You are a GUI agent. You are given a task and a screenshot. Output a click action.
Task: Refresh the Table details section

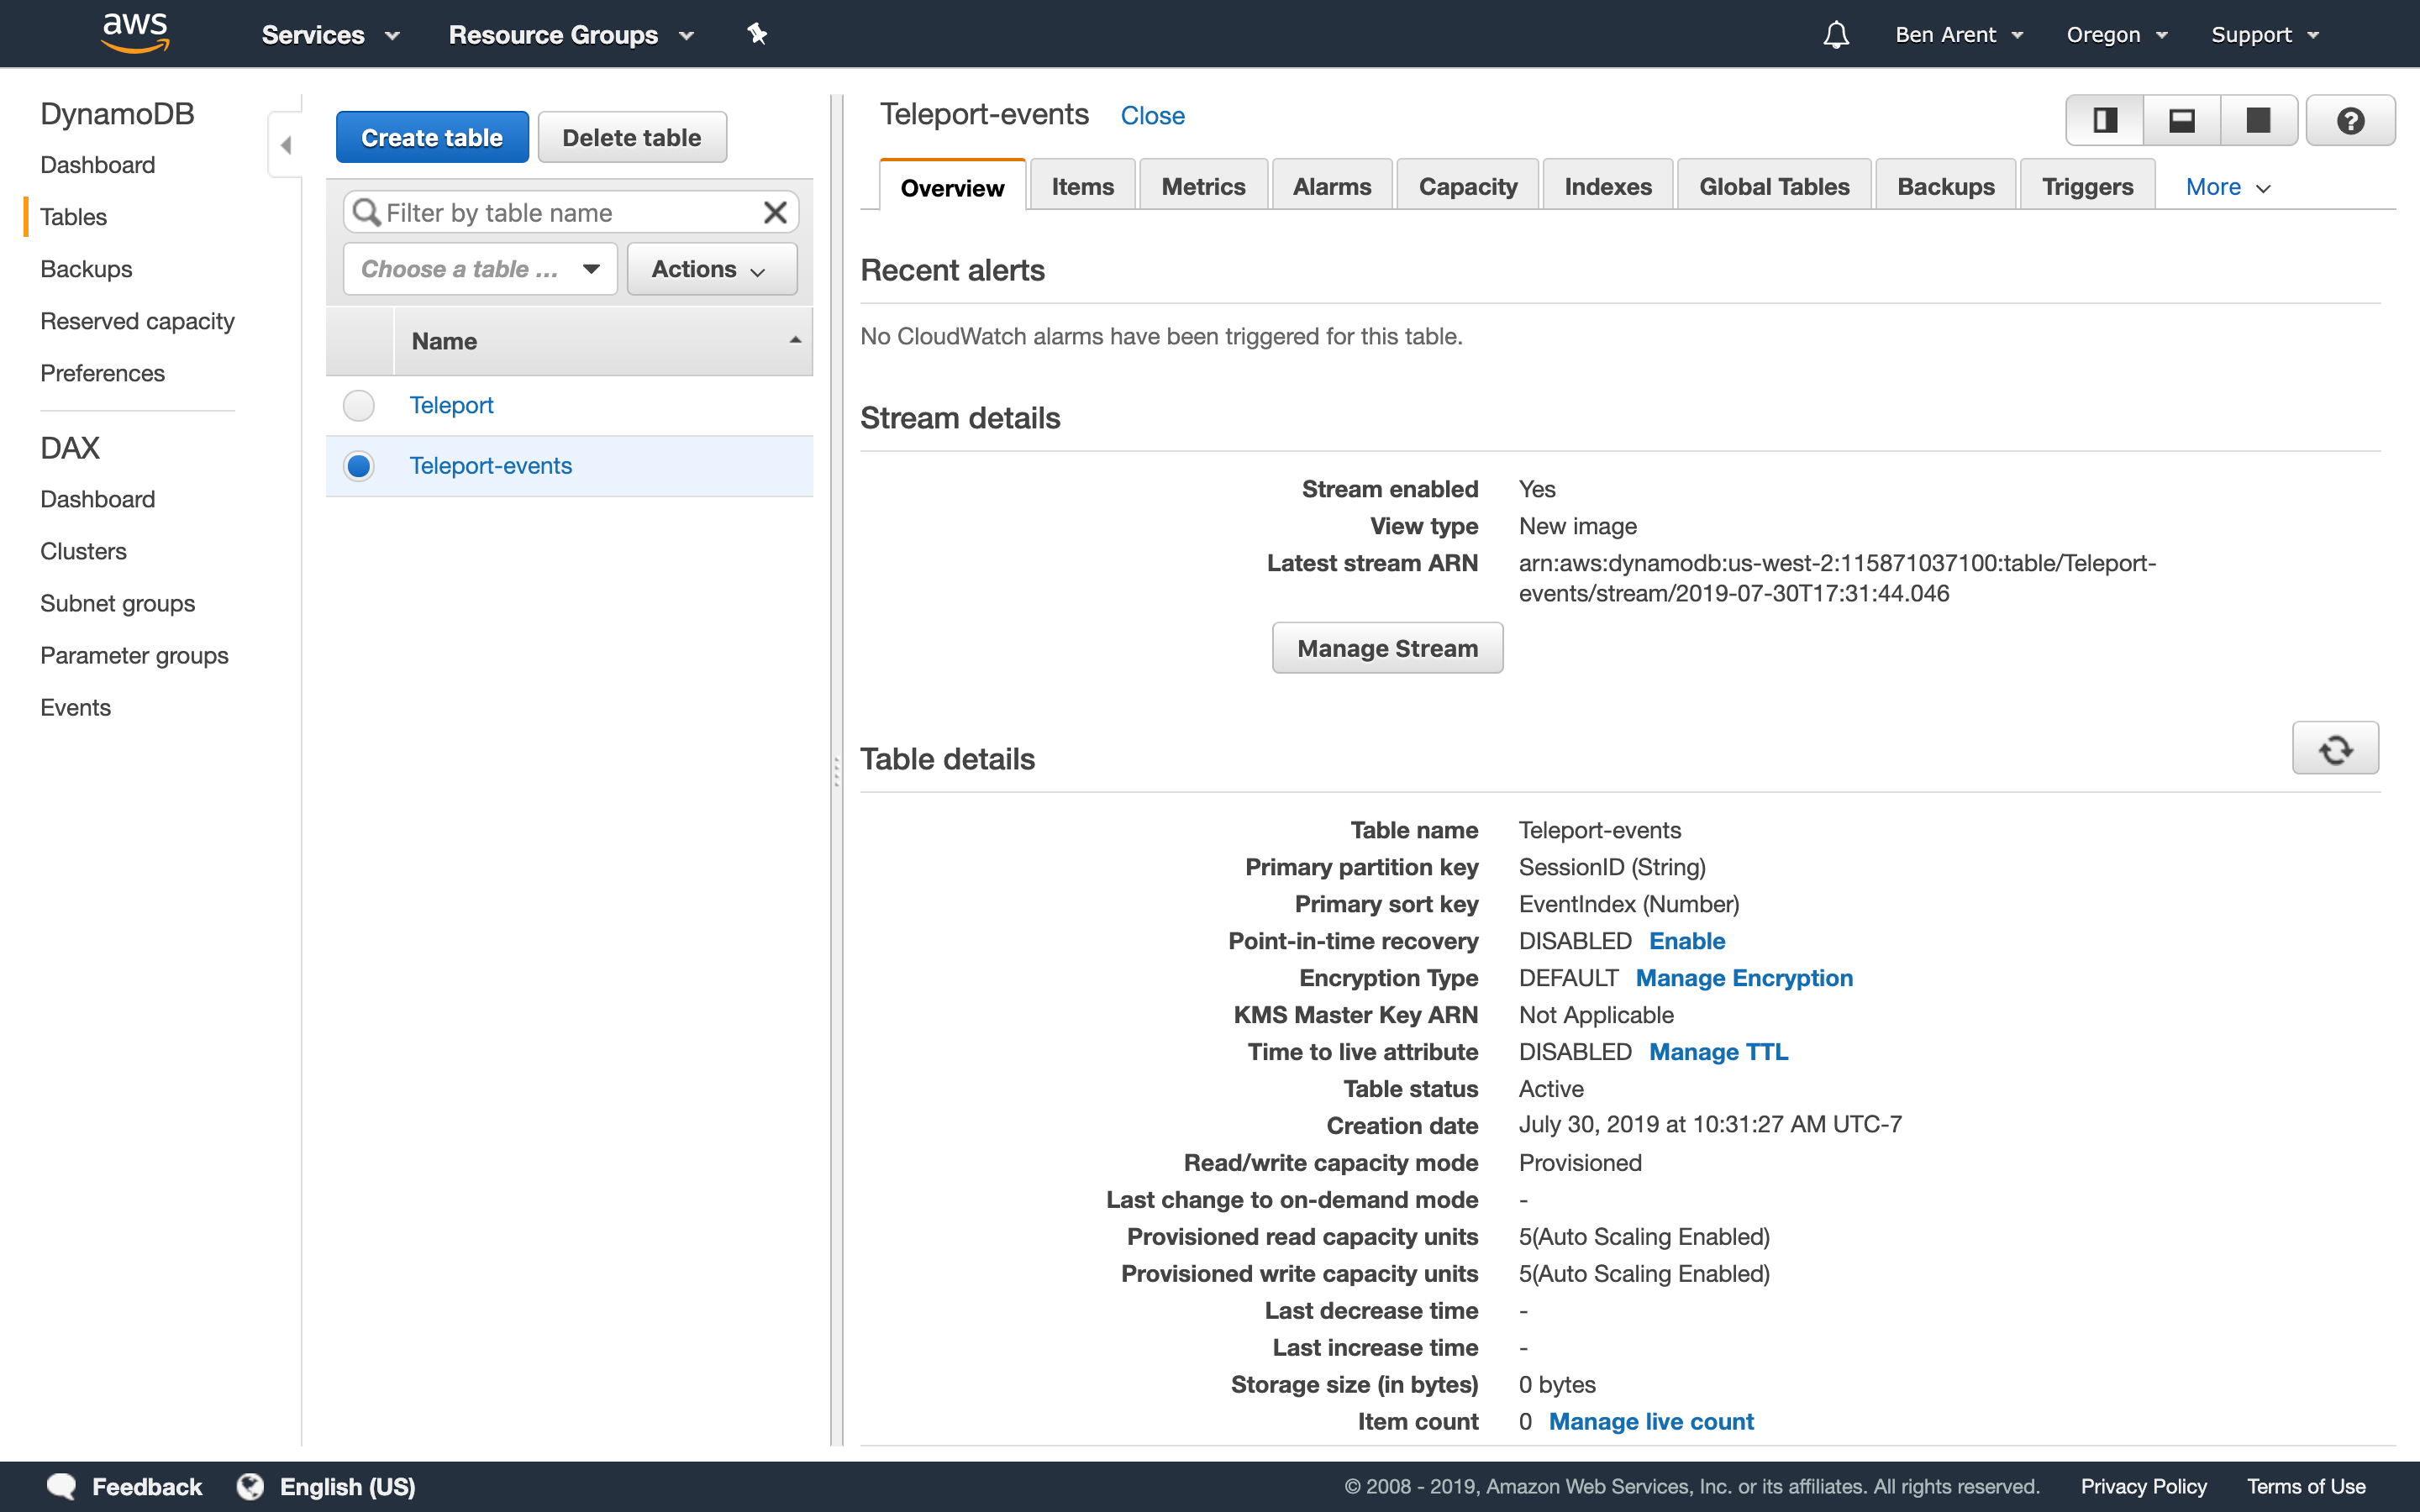click(2335, 748)
